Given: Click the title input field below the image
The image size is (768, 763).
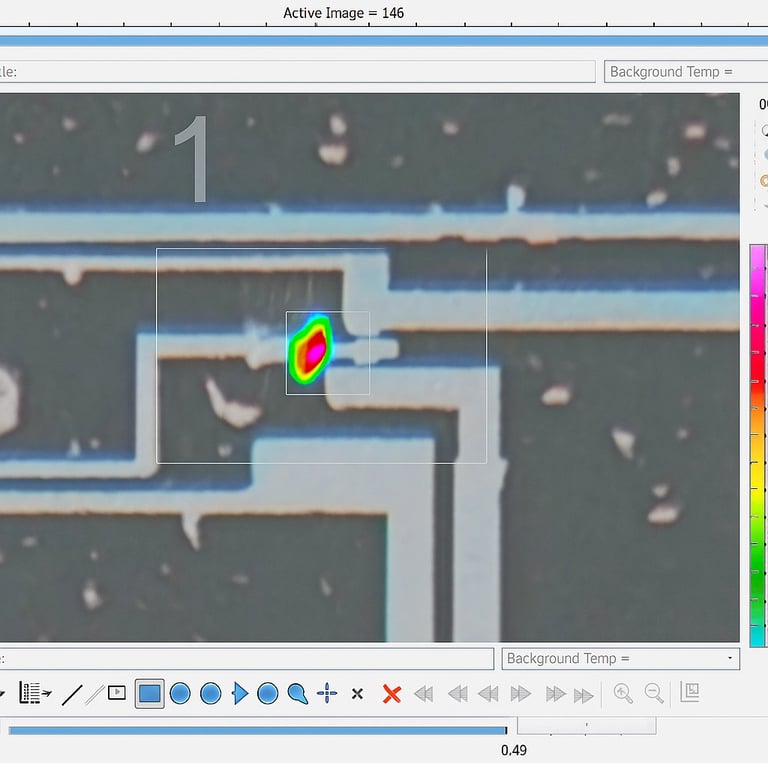Looking at the screenshot, I should tap(246, 658).
